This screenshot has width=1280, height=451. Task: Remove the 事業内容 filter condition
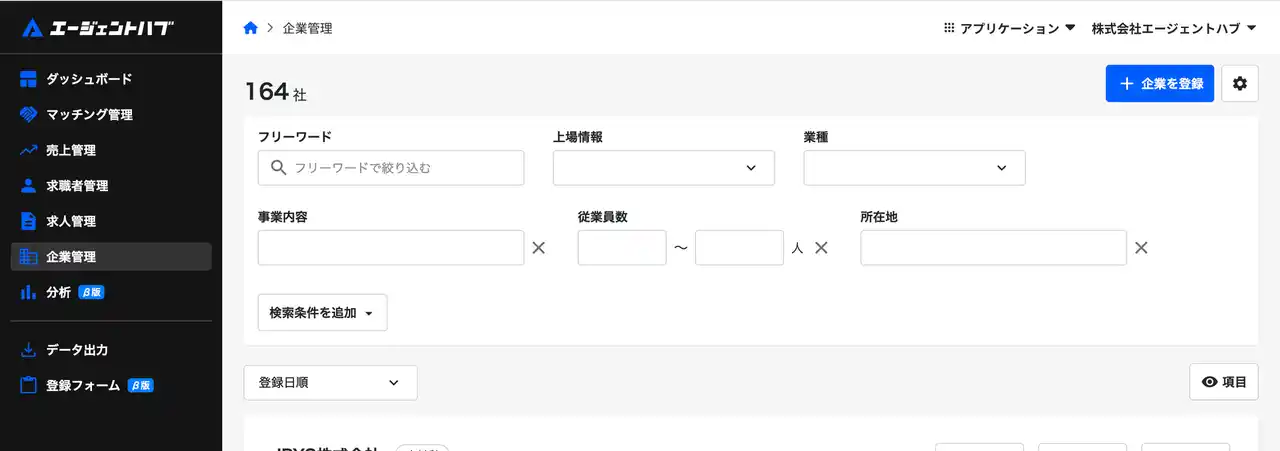coord(538,248)
